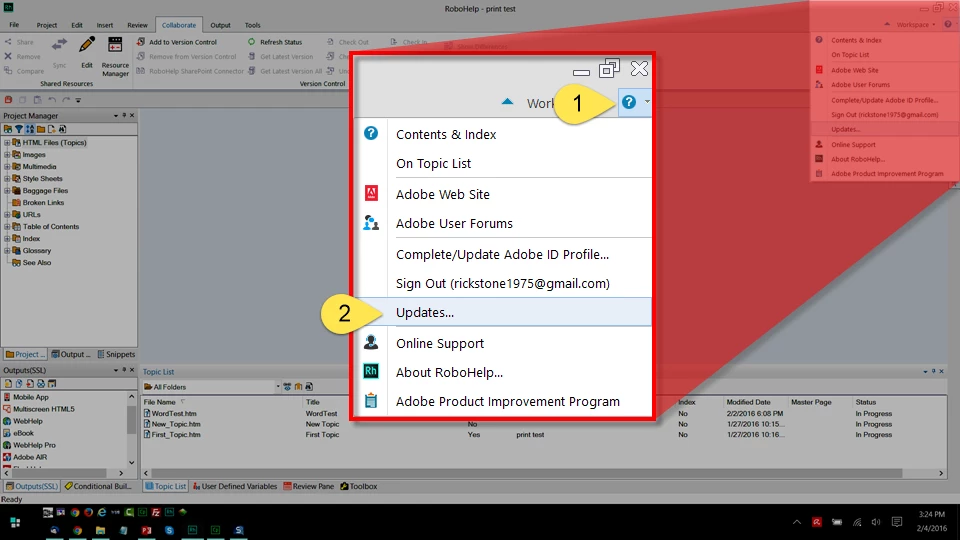The image size is (960, 540).
Task: Switch to the Tools ribbon tab
Action: [252, 25]
